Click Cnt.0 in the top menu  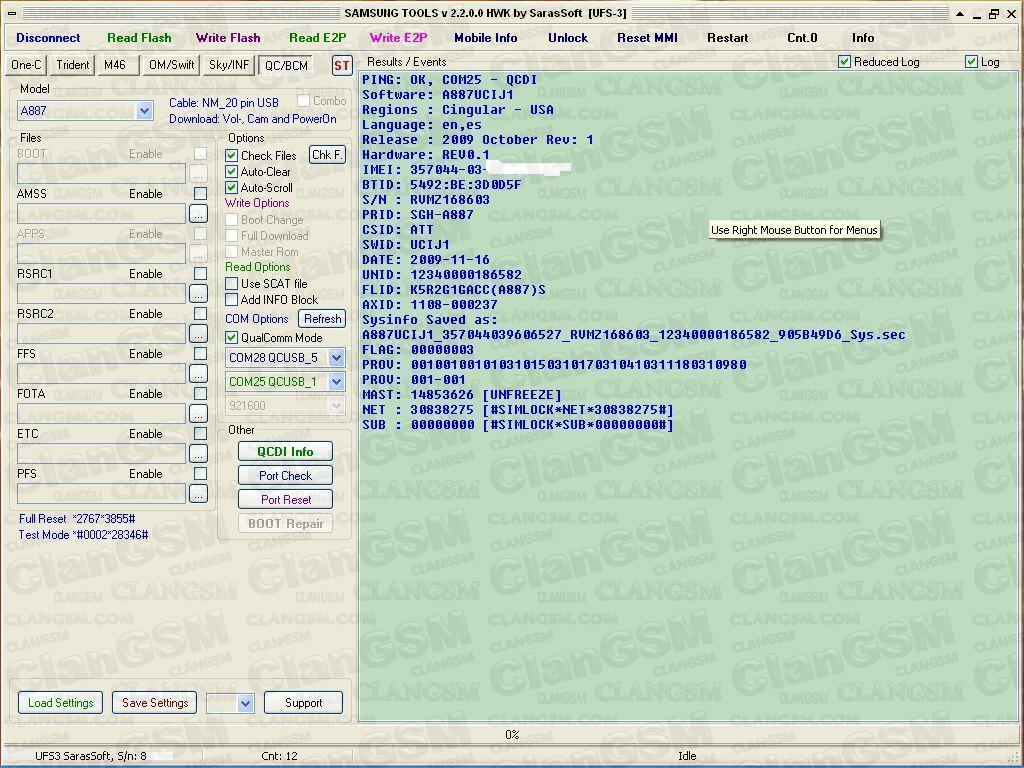[x=802, y=38]
